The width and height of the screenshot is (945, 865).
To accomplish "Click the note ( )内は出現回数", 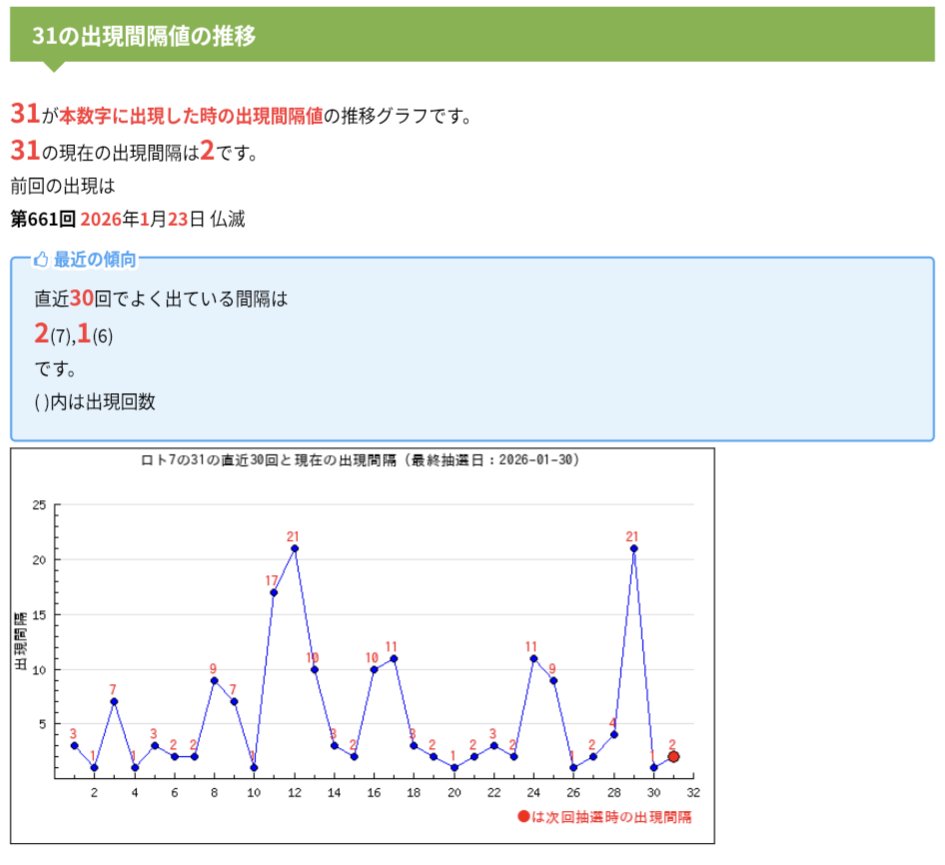I will point(95,402).
